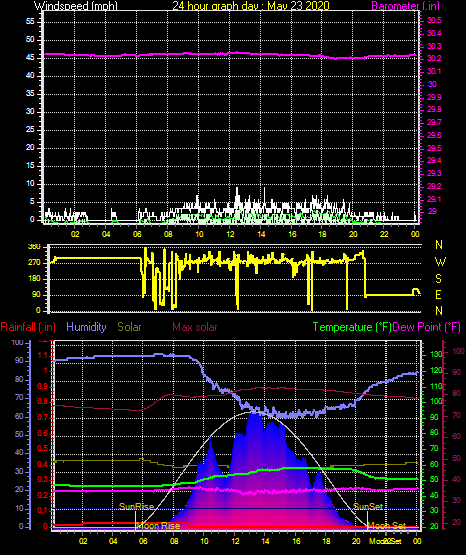This screenshot has width=466, height=555.
Task: Click the "SunSet" label
Action: (x=368, y=507)
